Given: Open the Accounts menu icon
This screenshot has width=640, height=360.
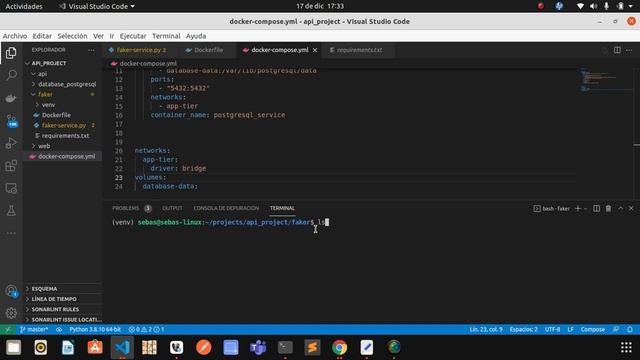Looking at the screenshot, I should click(11, 291).
